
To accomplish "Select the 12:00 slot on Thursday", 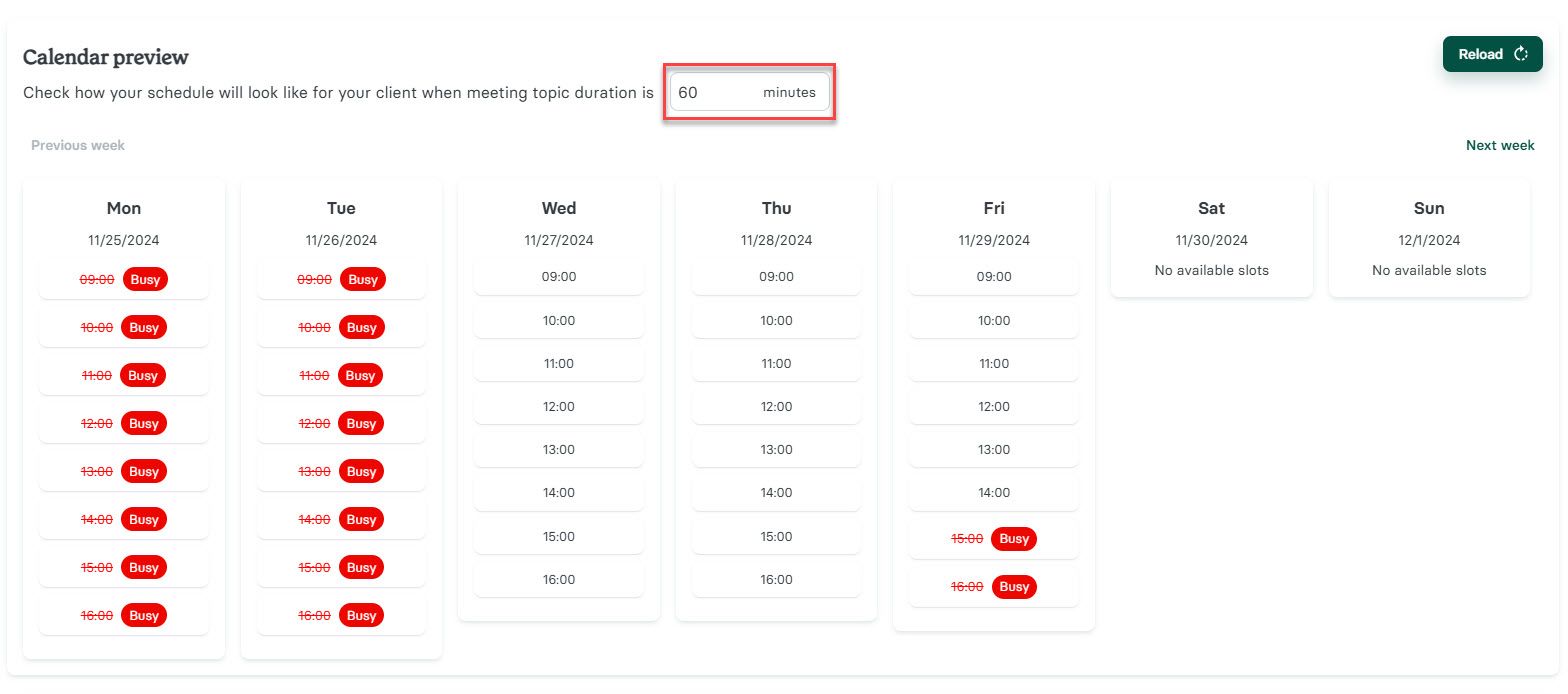I will click(x=776, y=406).
